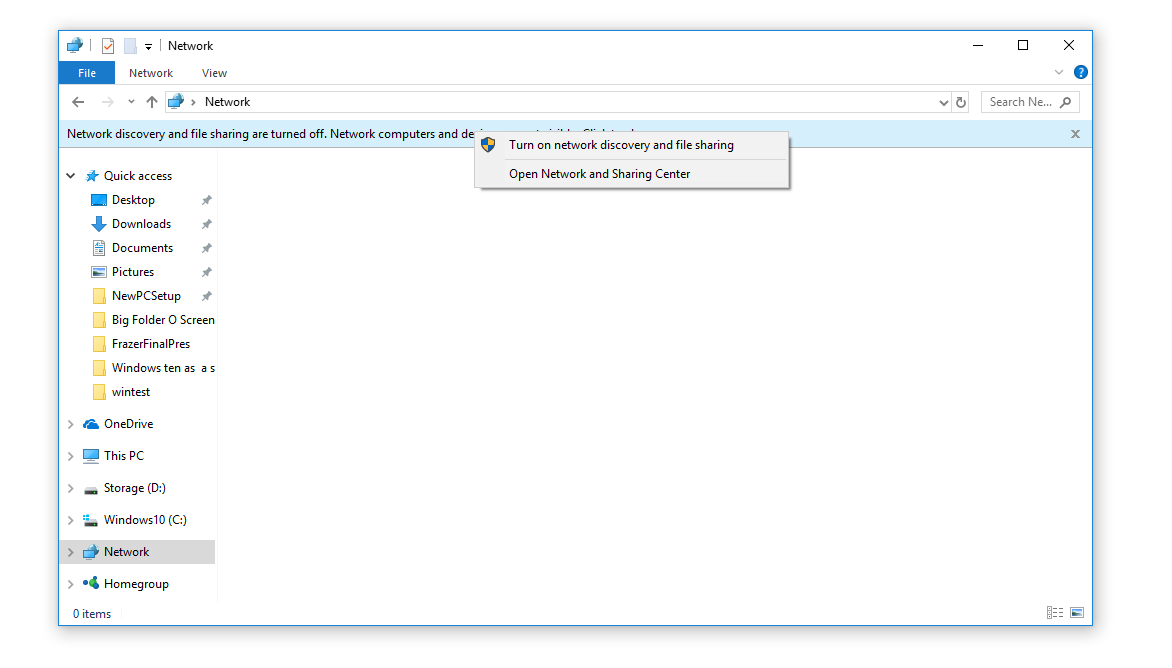
Task: Click the magnifier search icon
Action: click(1066, 102)
